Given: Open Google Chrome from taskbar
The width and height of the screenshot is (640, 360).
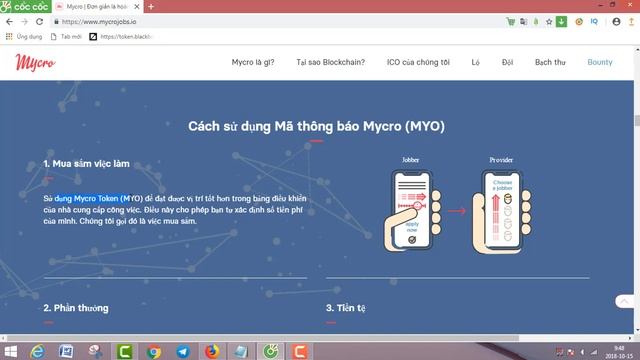Looking at the screenshot, I should tap(154, 351).
